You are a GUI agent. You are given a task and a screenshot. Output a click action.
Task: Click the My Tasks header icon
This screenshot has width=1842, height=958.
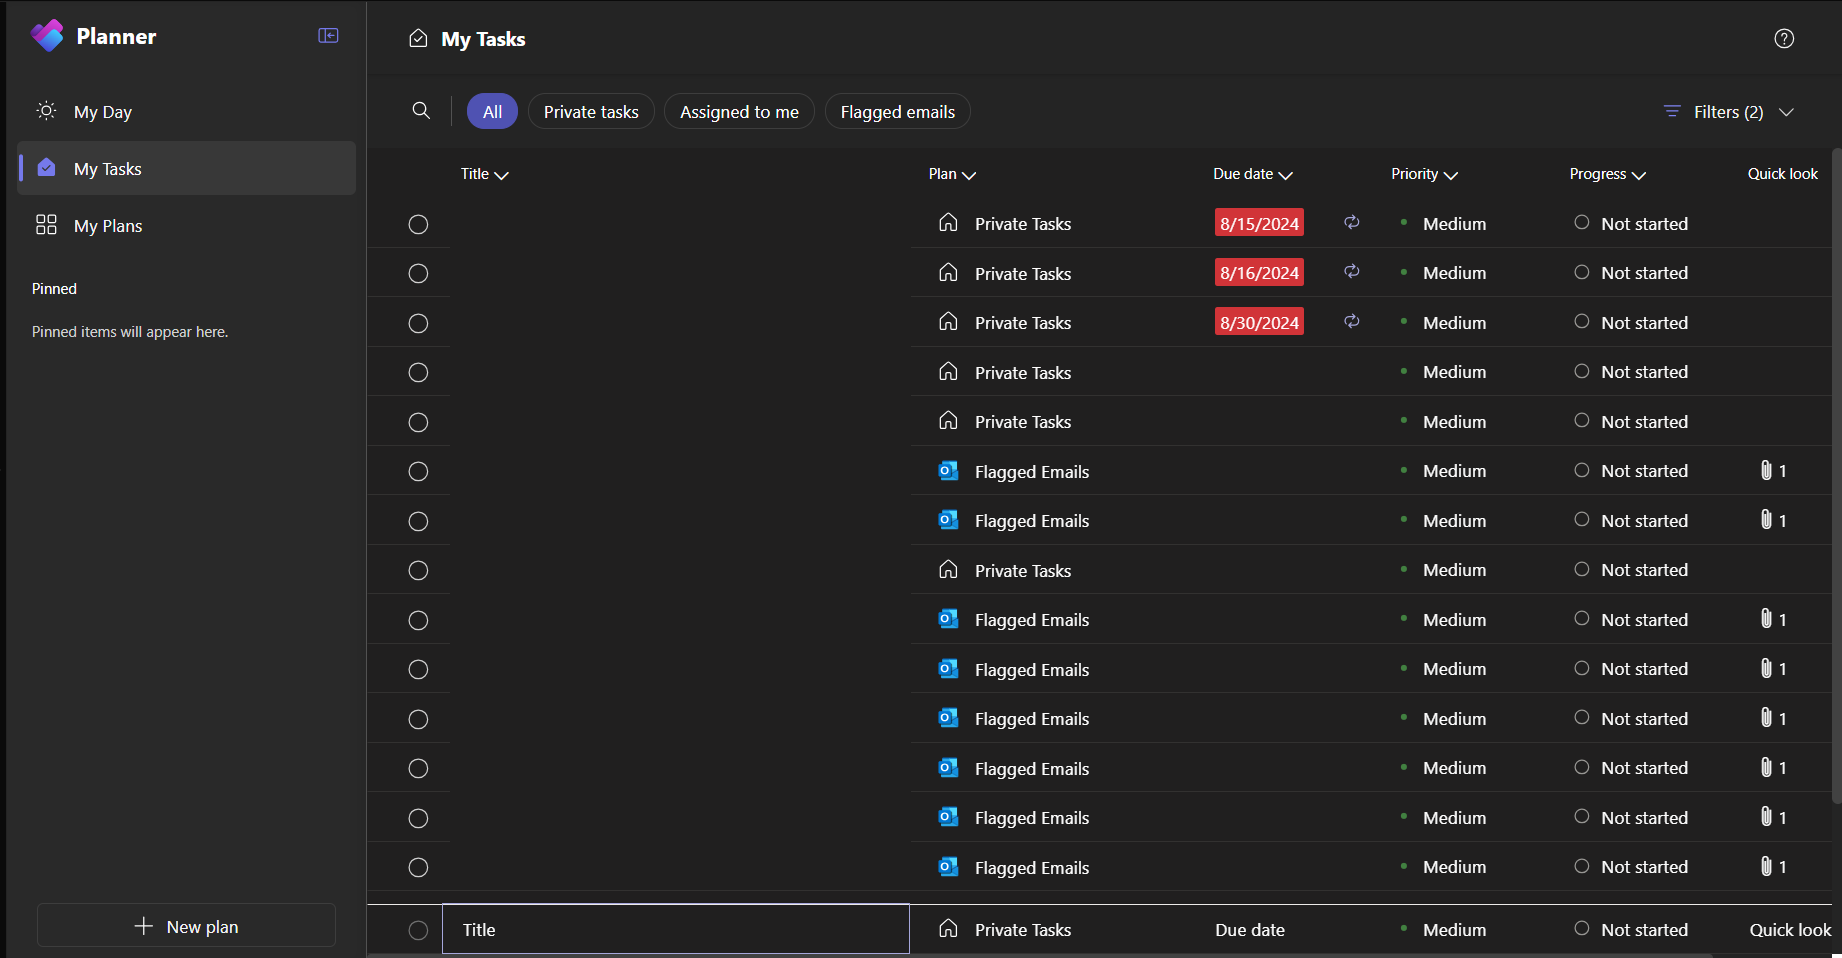click(418, 39)
